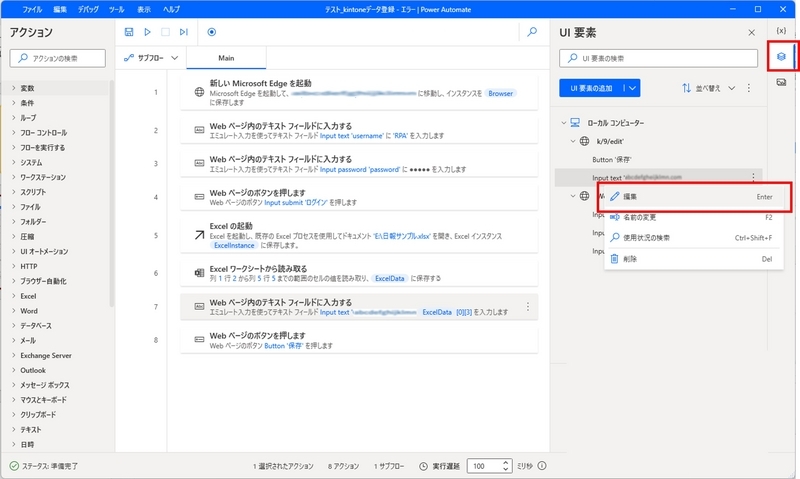Expand the Excel actions group
Image resolution: width=800 pixels, height=479 pixels.
pos(13,296)
